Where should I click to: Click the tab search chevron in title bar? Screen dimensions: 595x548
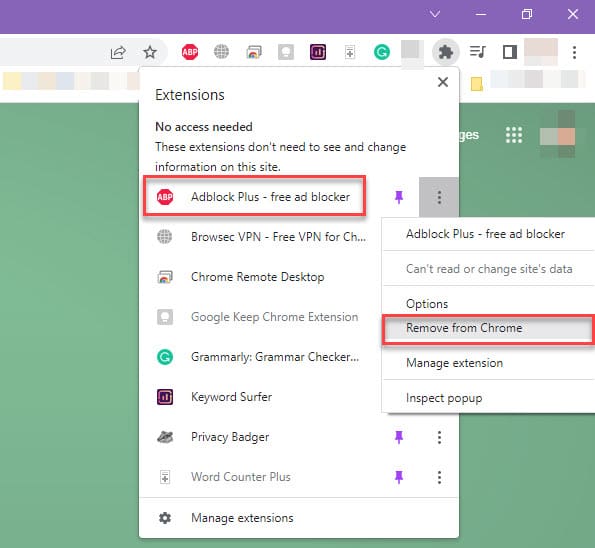tap(435, 14)
